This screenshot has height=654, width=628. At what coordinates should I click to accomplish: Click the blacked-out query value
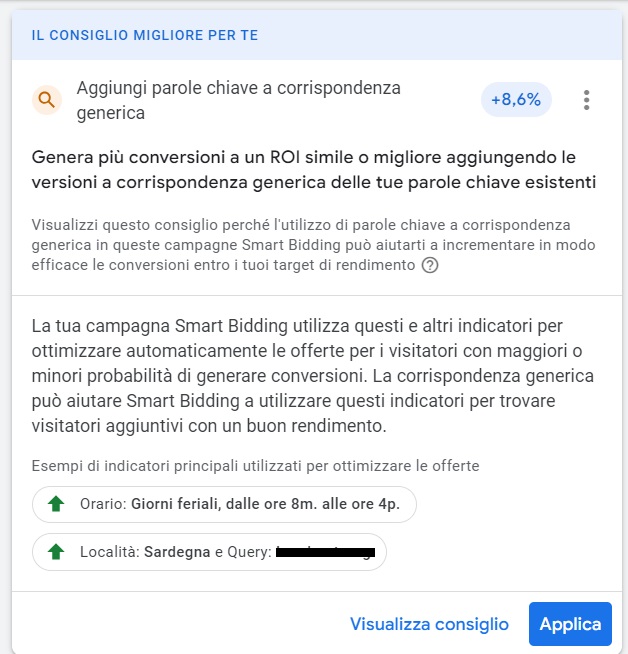325,551
